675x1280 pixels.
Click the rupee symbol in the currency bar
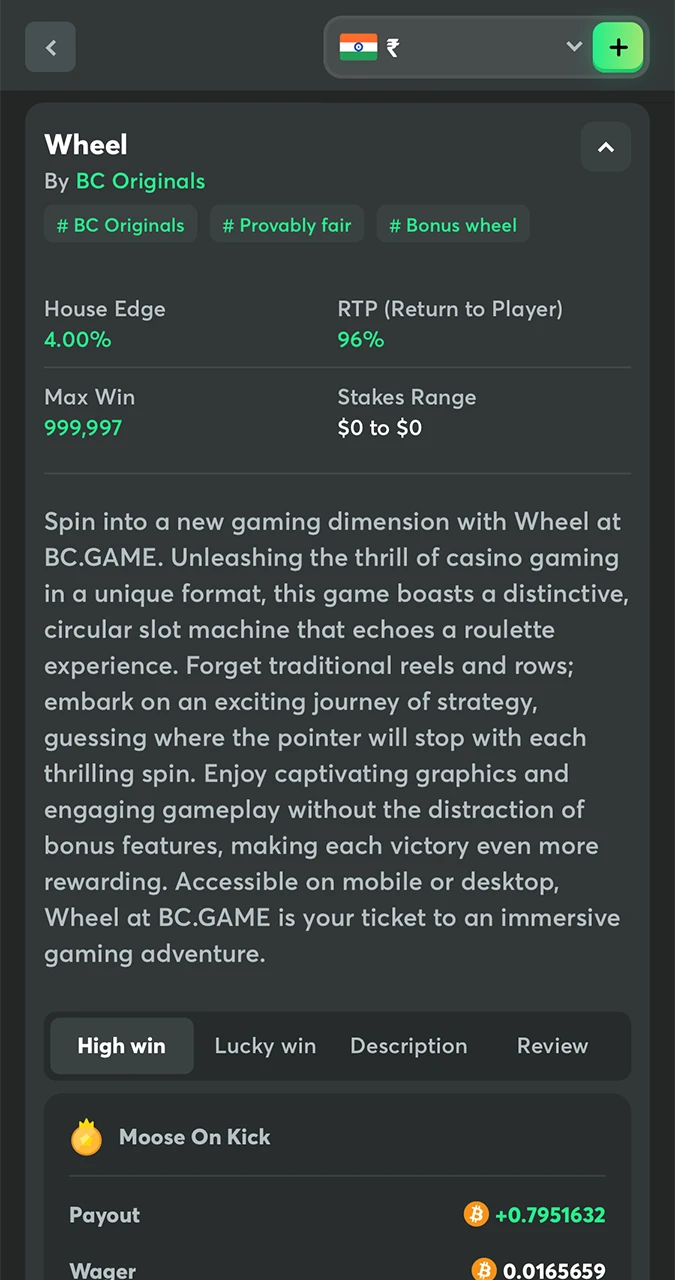pos(391,47)
